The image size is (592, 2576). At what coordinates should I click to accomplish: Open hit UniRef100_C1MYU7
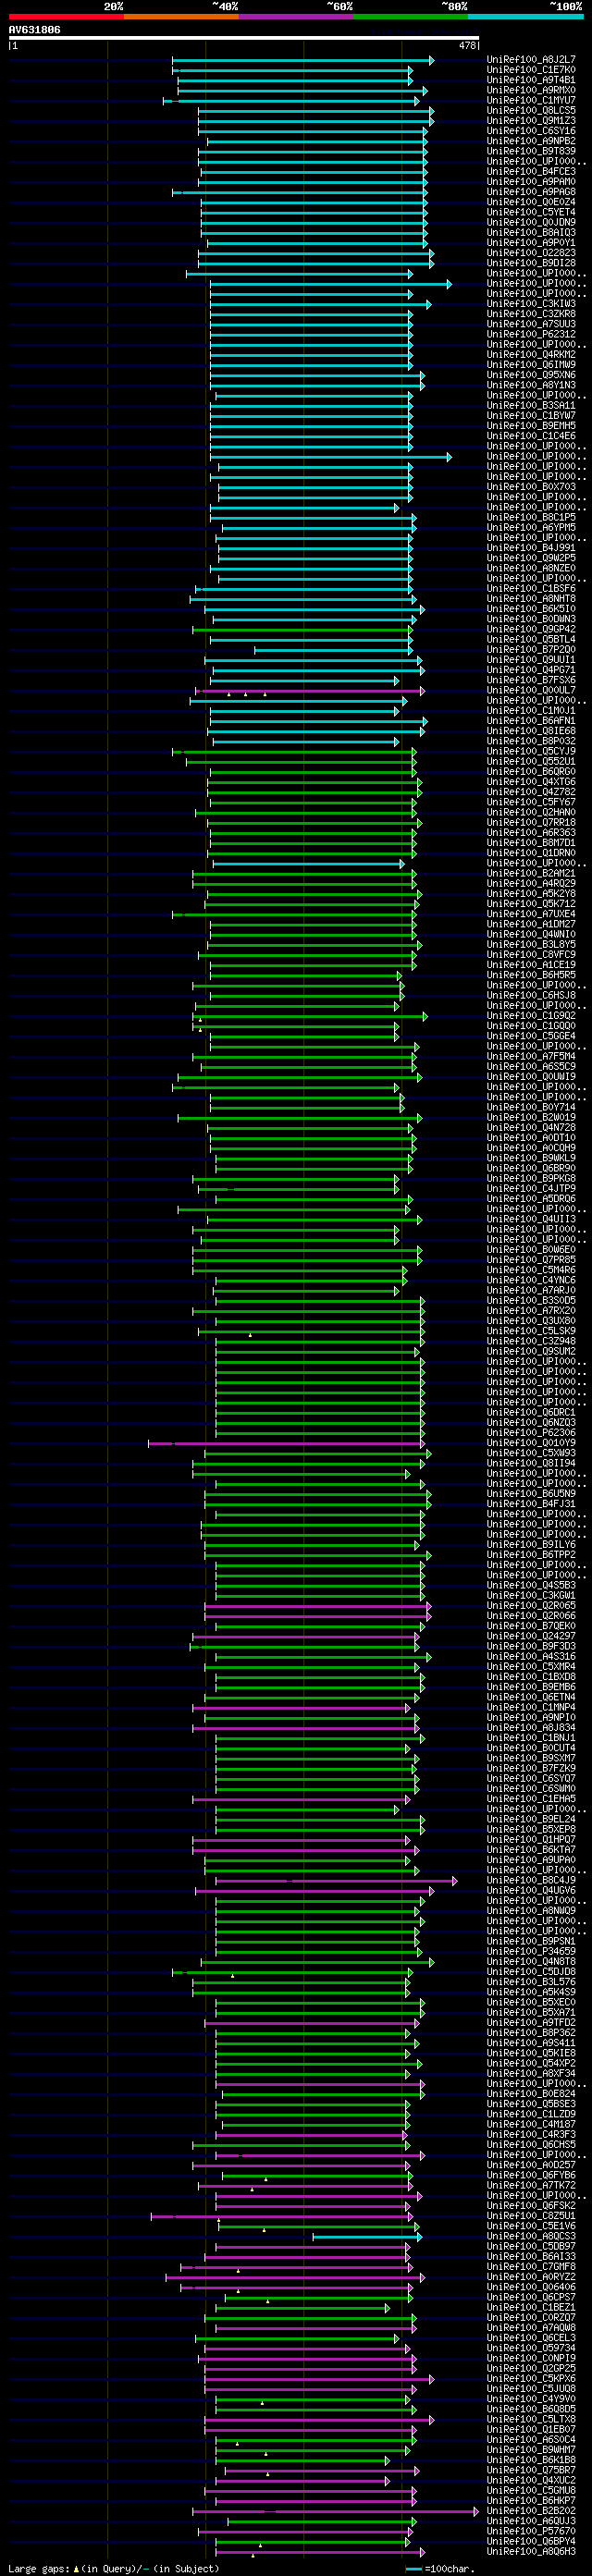[x=531, y=101]
